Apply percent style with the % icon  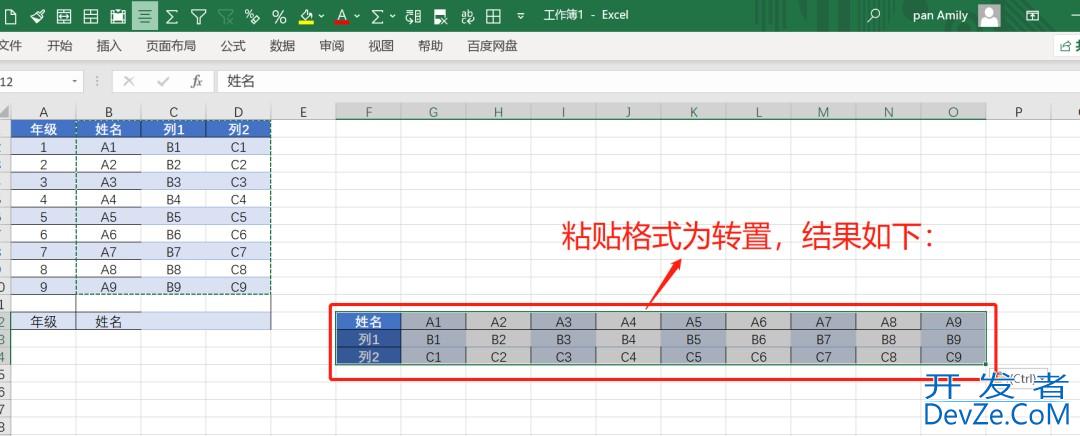pos(279,16)
